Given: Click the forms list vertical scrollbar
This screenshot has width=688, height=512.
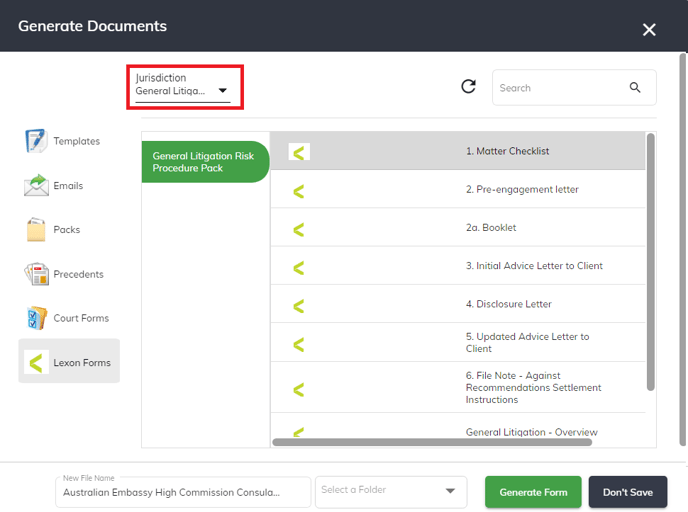Looking at the screenshot, I should 651,262.
